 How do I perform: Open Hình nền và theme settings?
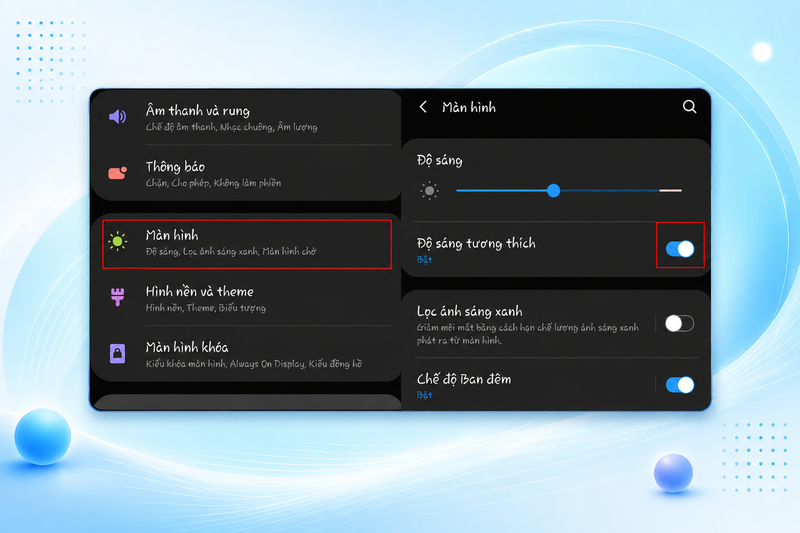tap(246, 298)
